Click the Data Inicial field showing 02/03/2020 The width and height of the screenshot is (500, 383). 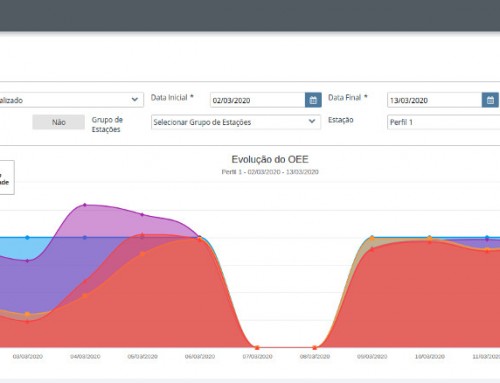coord(258,100)
